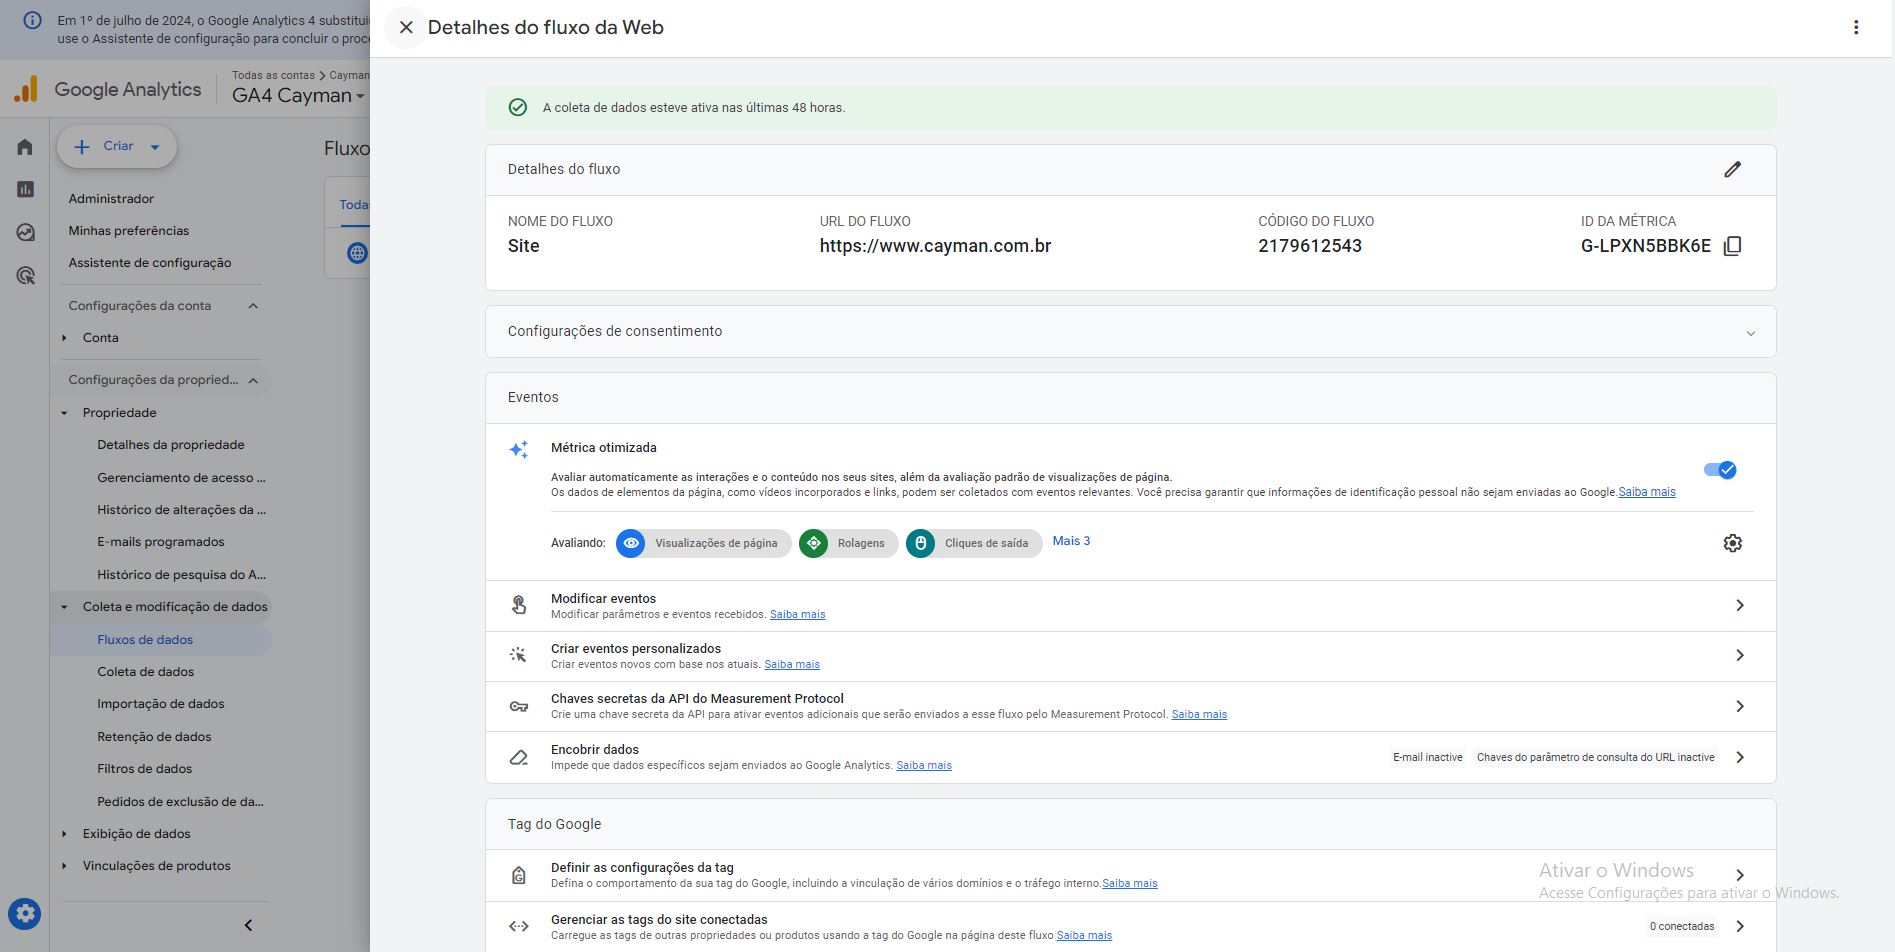1895x952 pixels.
Task: Click the Google tag settings icon
Action: [519, 875]
